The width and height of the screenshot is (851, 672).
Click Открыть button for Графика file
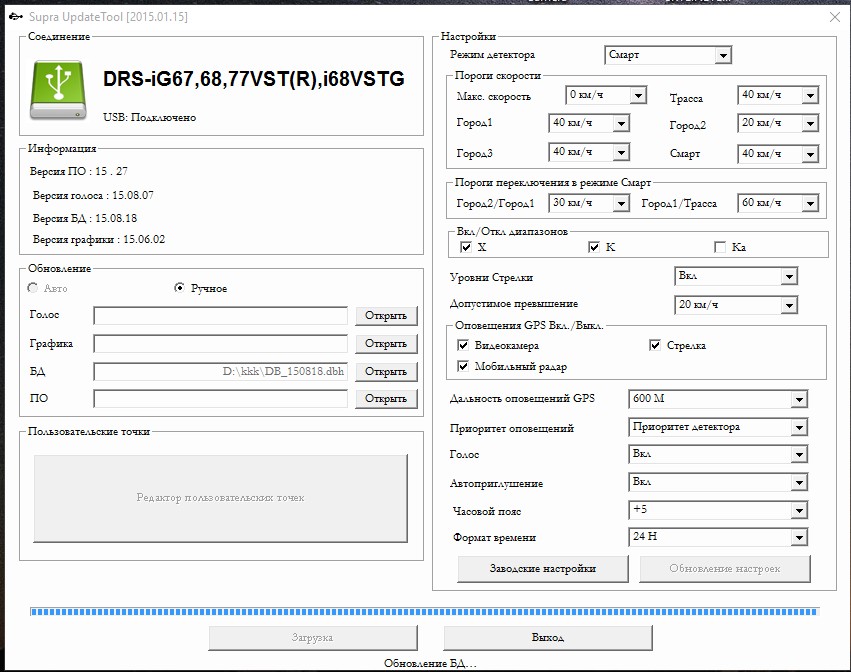click(x=386, y=344)
